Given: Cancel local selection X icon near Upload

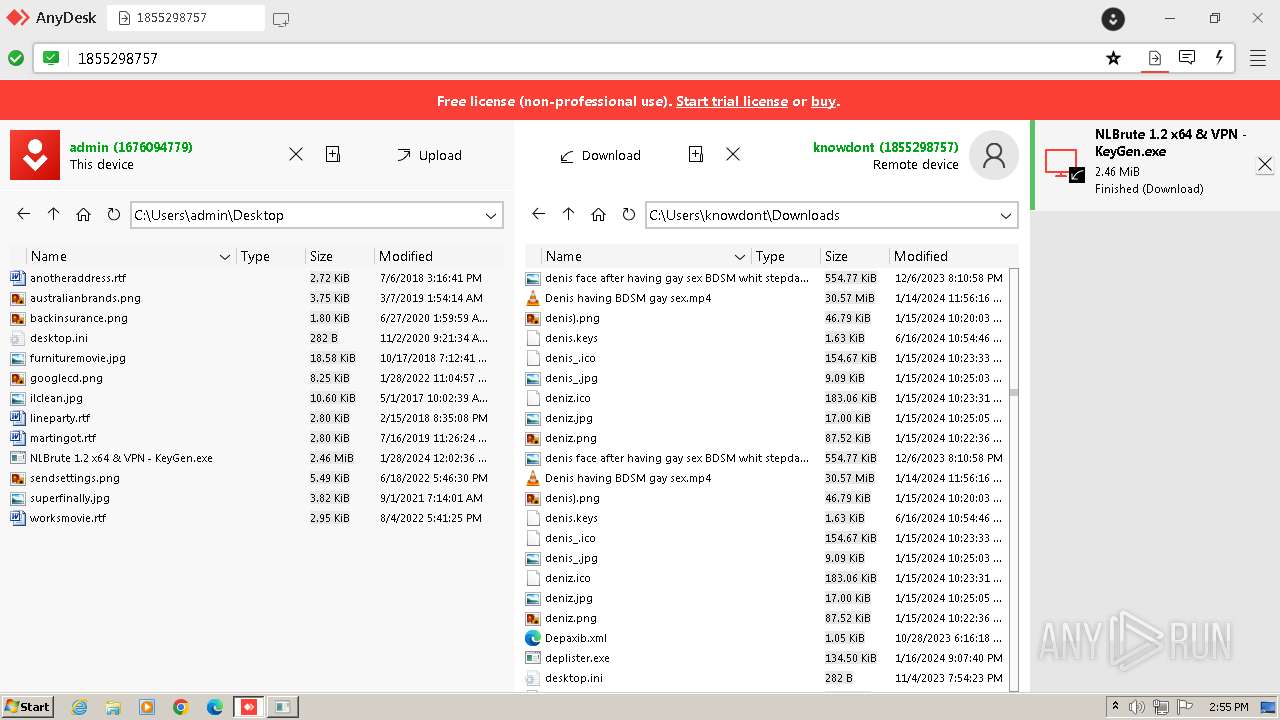Looking at the screenshot, I should 296,154.
